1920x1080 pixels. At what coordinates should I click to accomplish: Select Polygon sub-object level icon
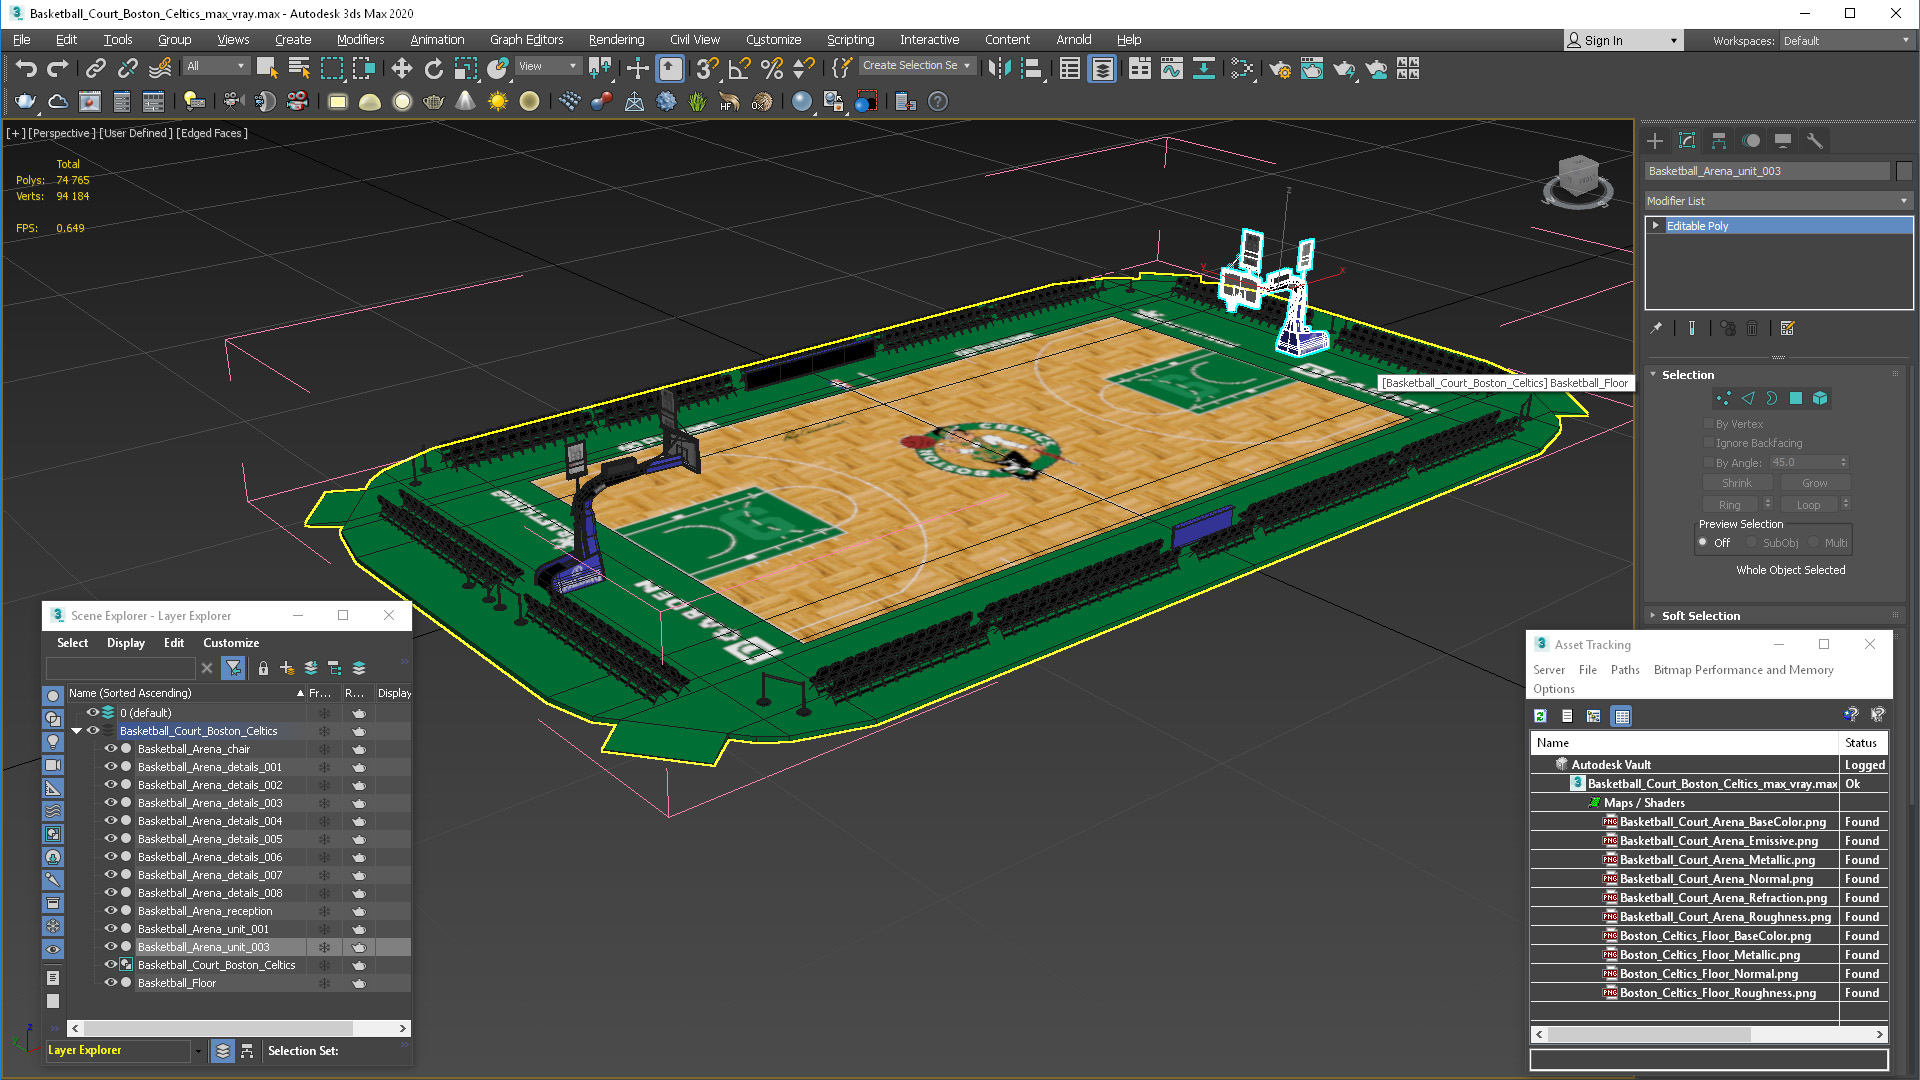(x=1796, y=398)
